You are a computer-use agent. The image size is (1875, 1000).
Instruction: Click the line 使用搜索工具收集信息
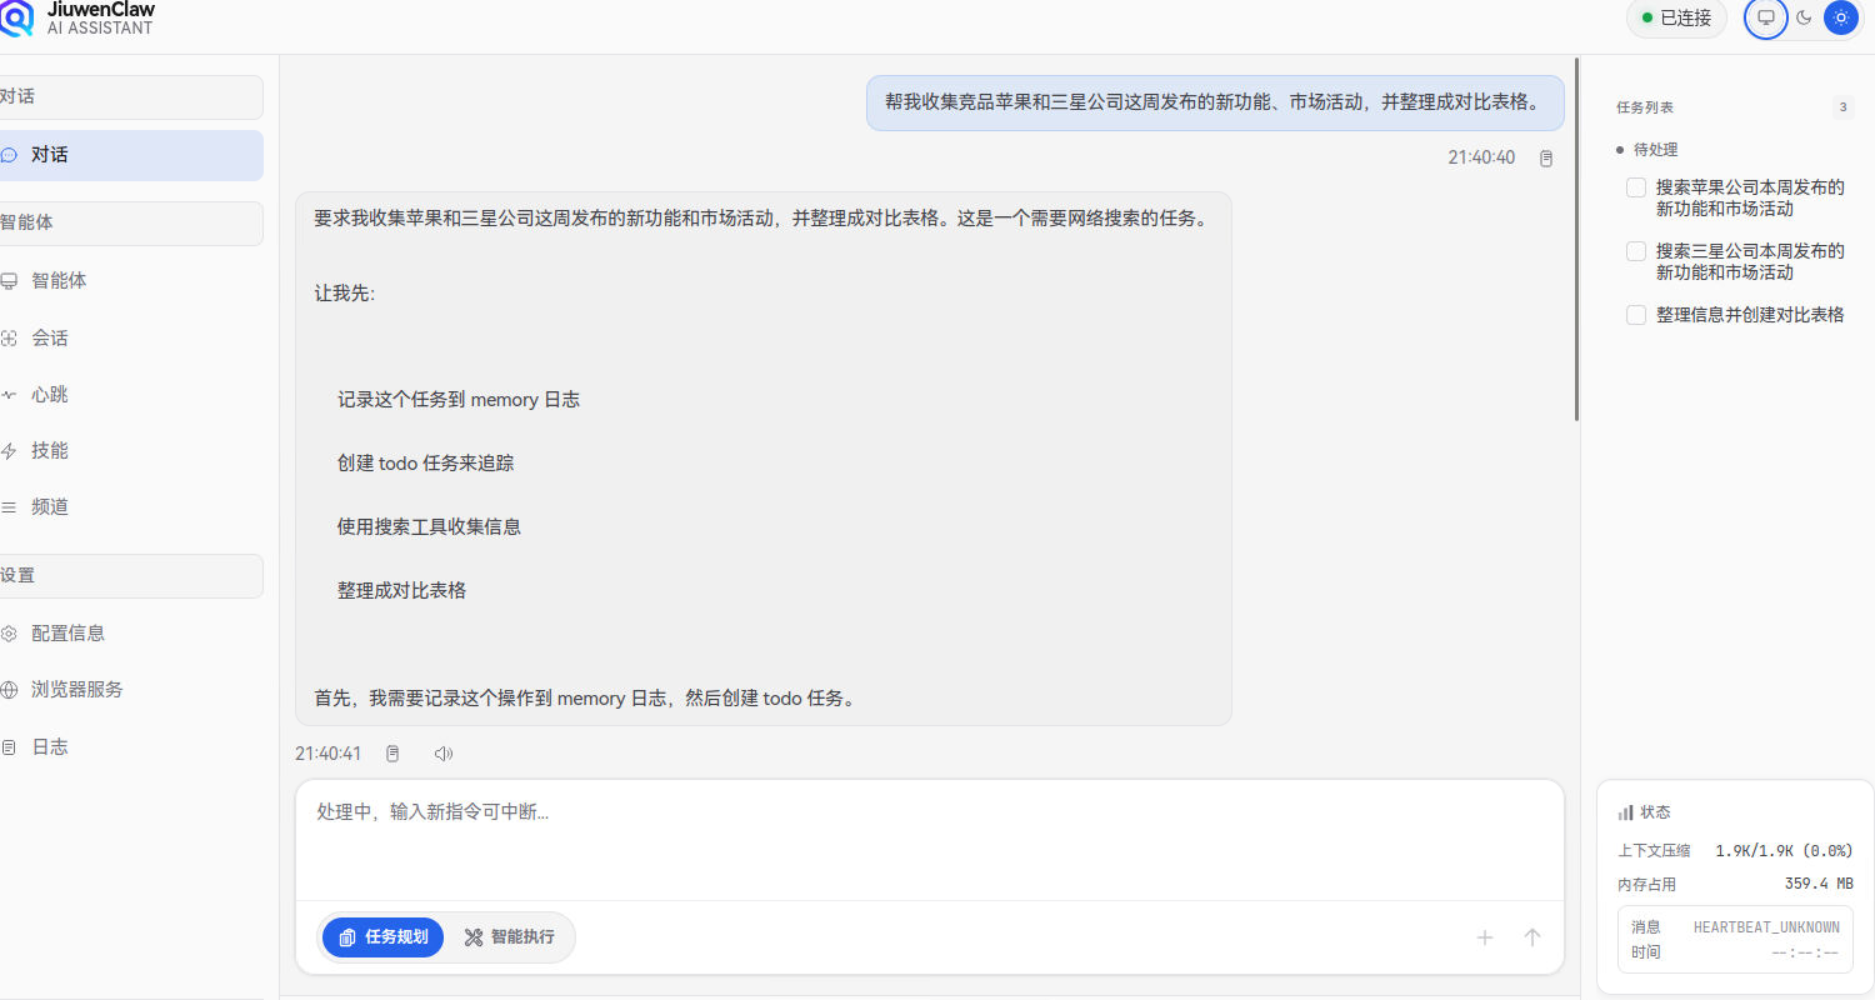[428, 527]
